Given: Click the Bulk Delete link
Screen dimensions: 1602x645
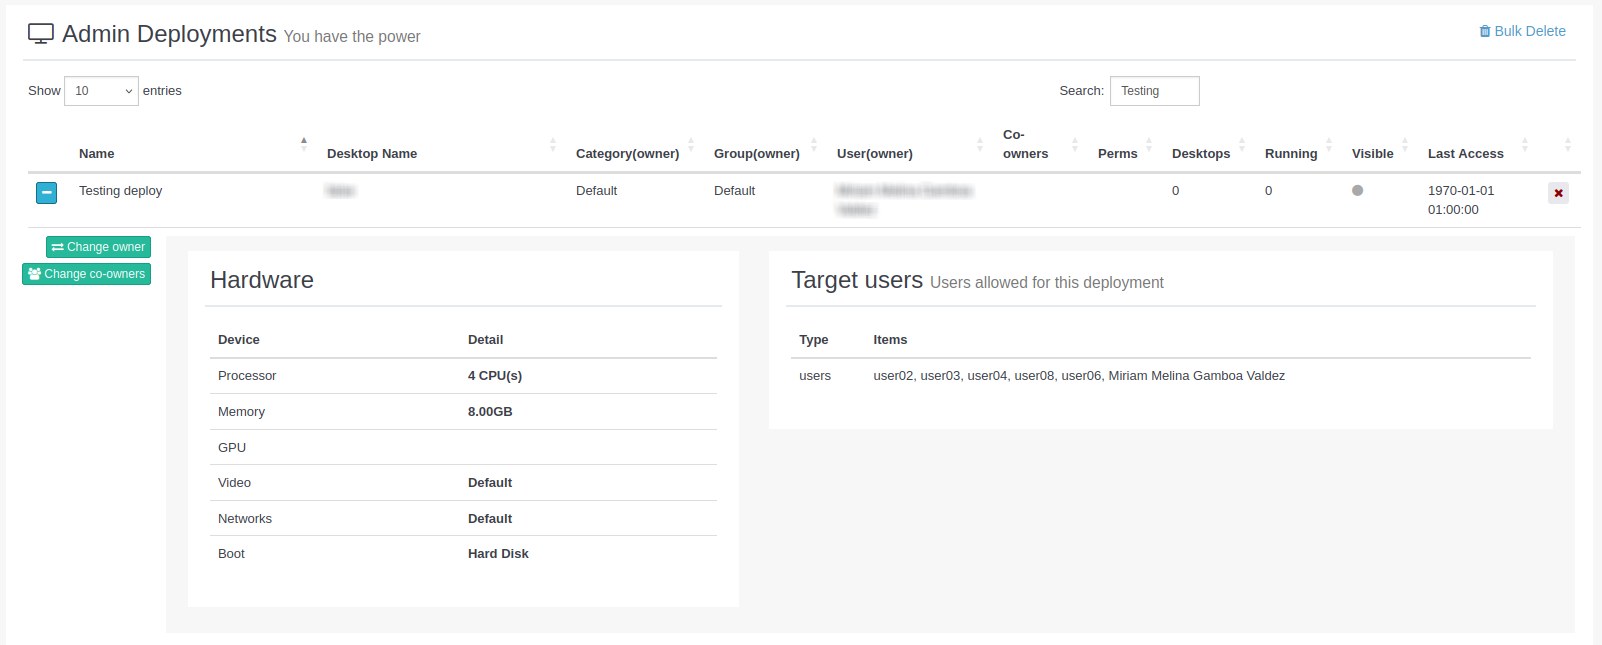Looking at the screenshot, I should click(x=1522, y=31).
